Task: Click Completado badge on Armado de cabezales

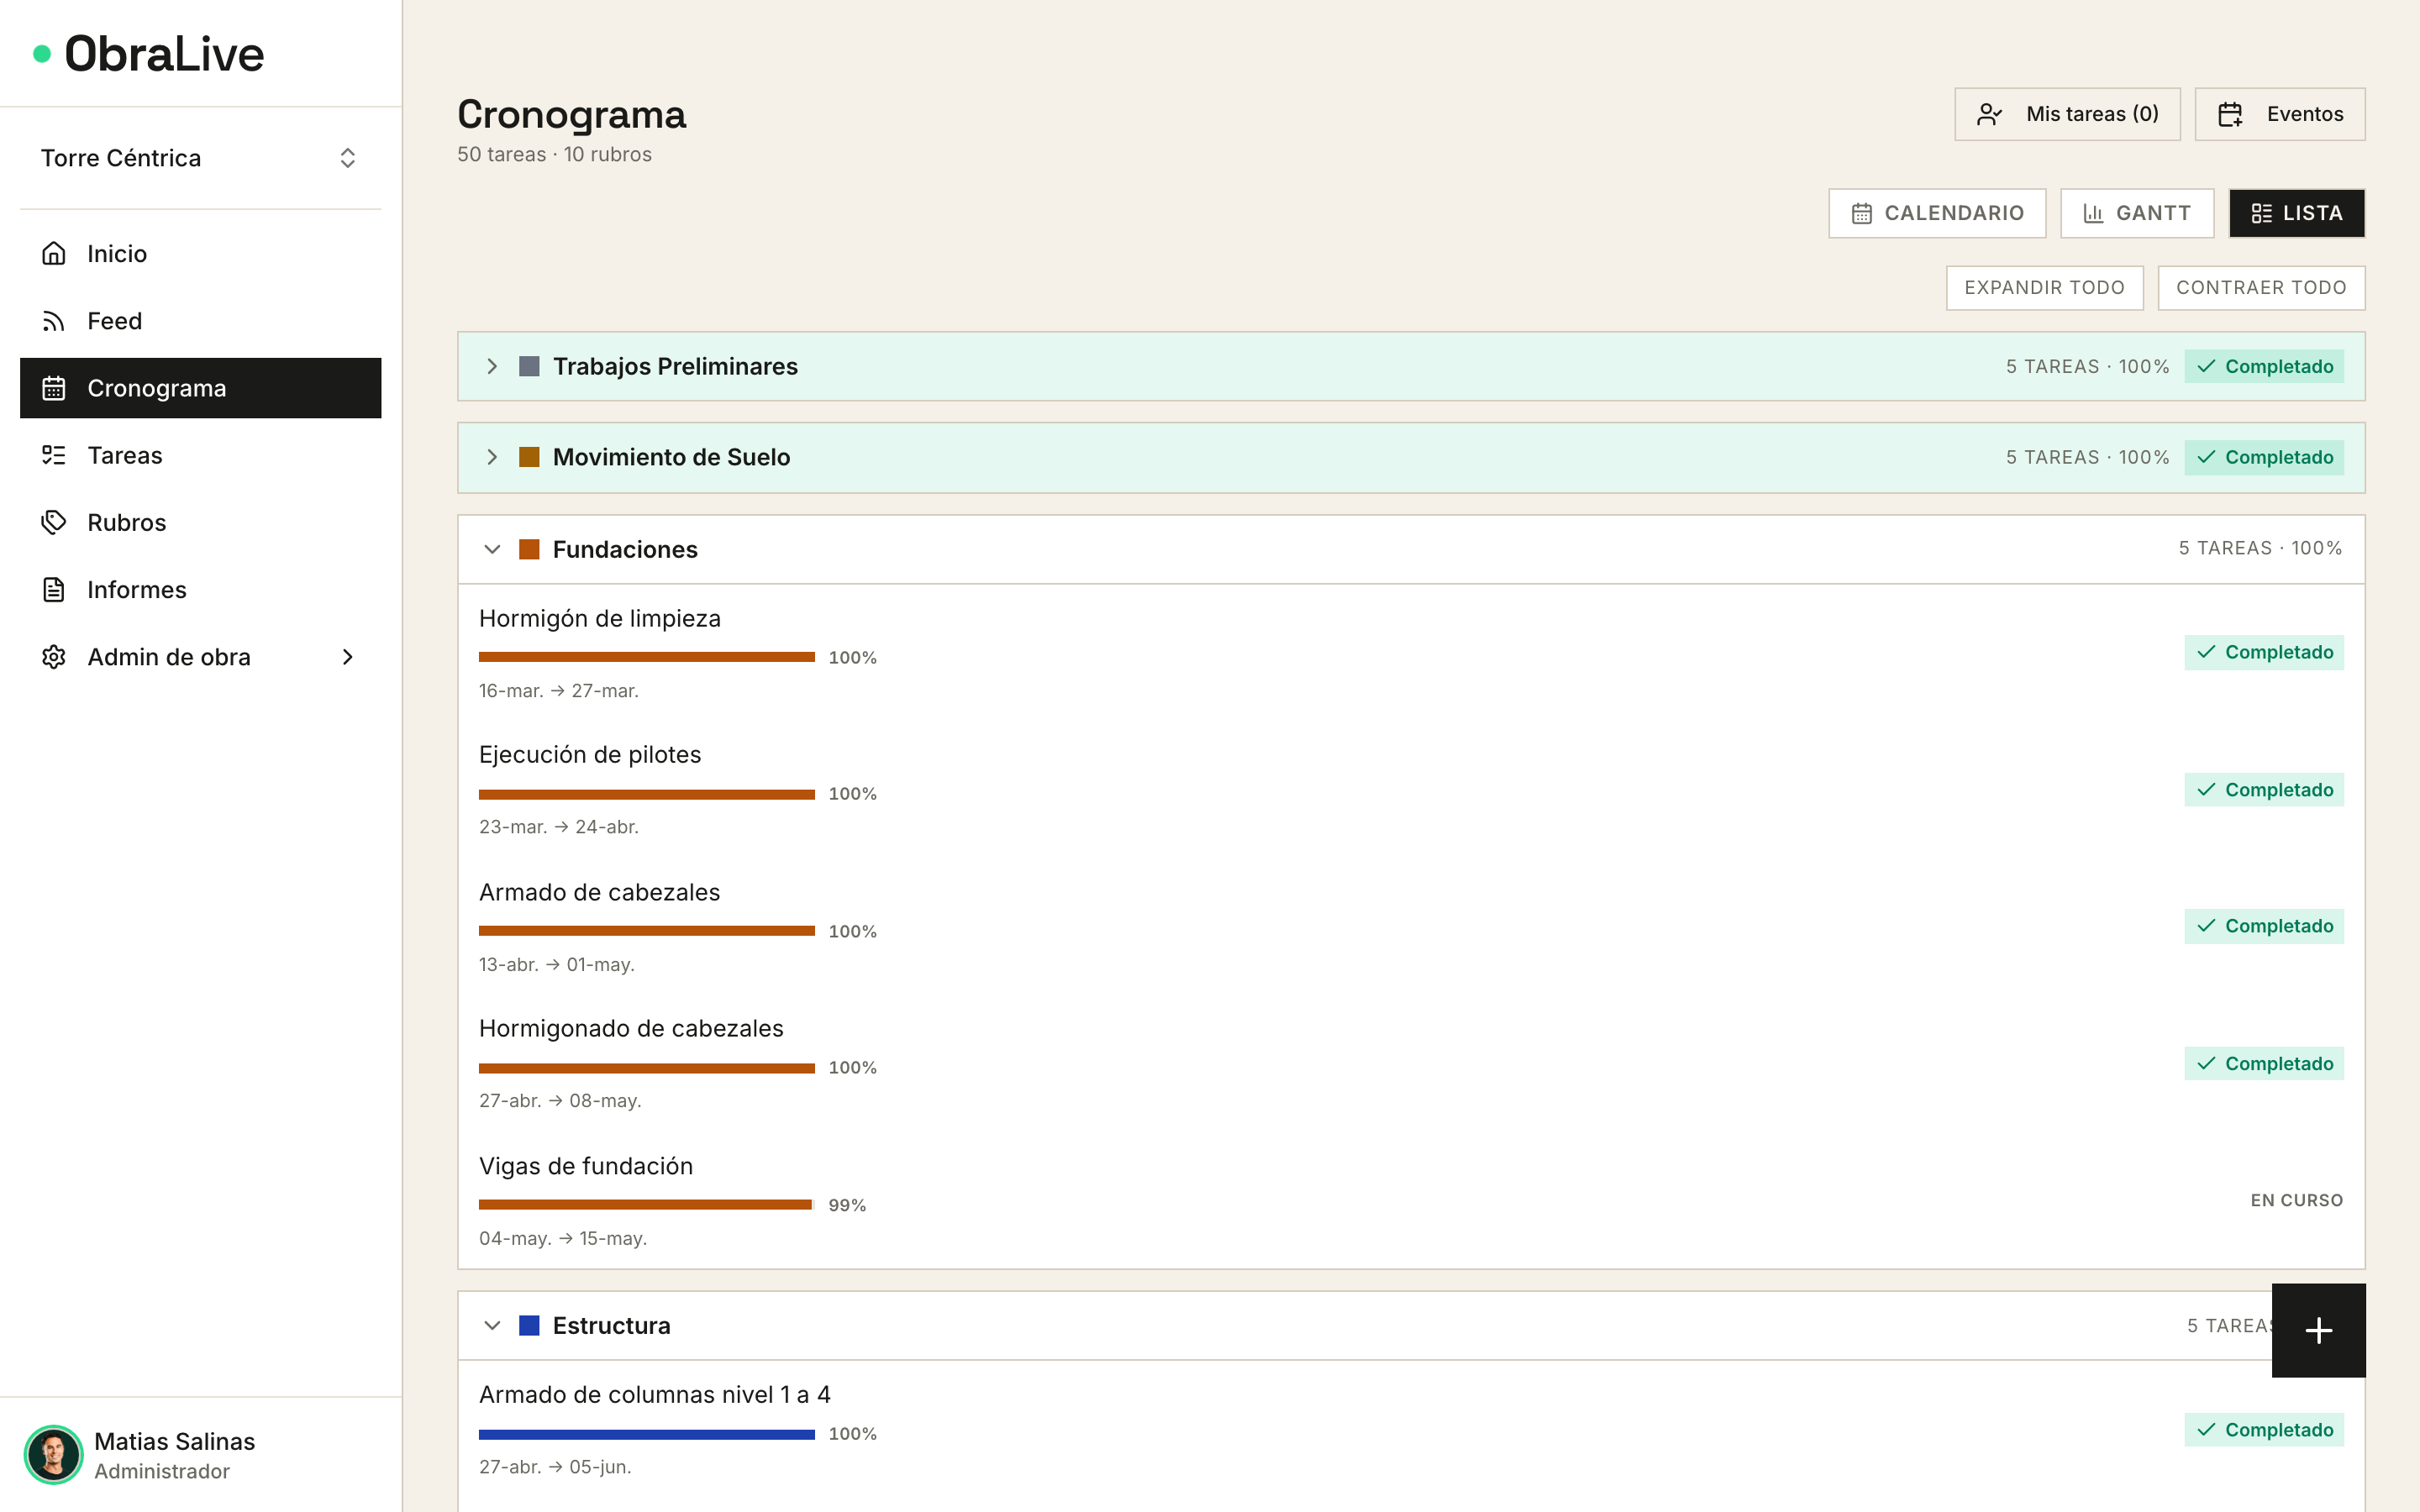Action: point(2264,926)
